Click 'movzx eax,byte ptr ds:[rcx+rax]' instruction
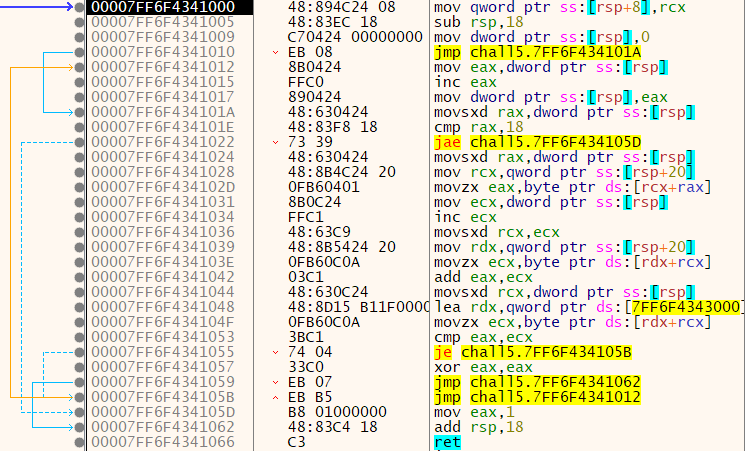Screen dimensions: 745x451 click(x=573, y=187)
